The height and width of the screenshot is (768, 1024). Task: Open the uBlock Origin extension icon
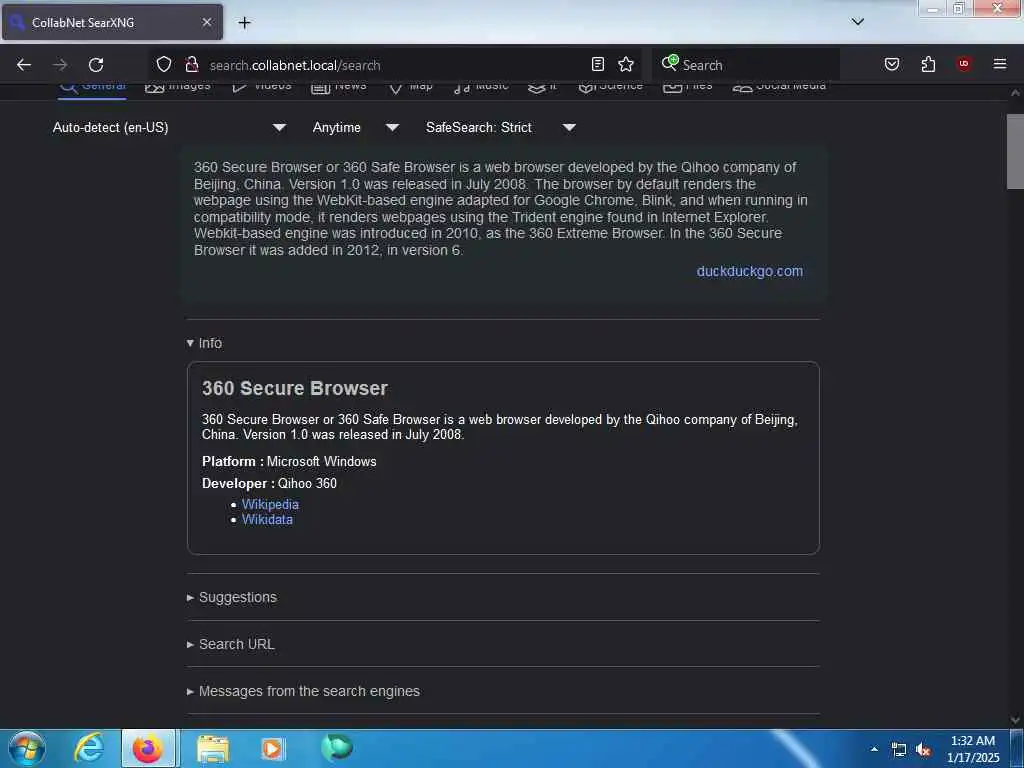point(963,64)
